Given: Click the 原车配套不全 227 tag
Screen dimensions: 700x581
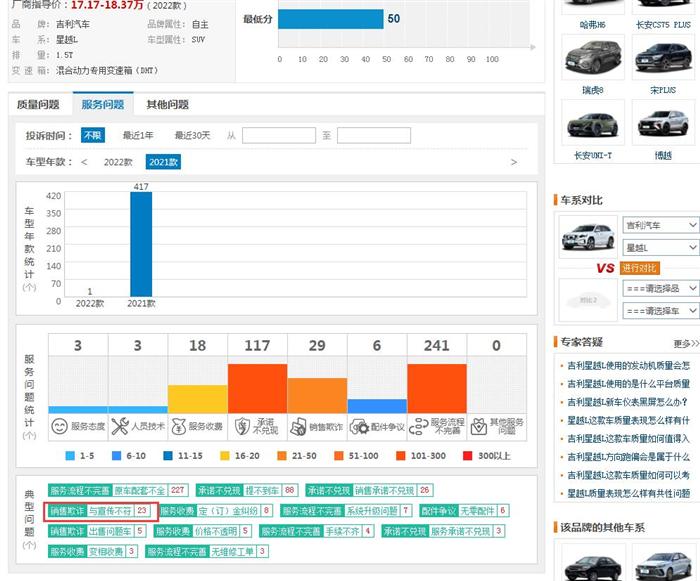Looking at the screenshot, I should pyautogui.click(x=118, y=490).
